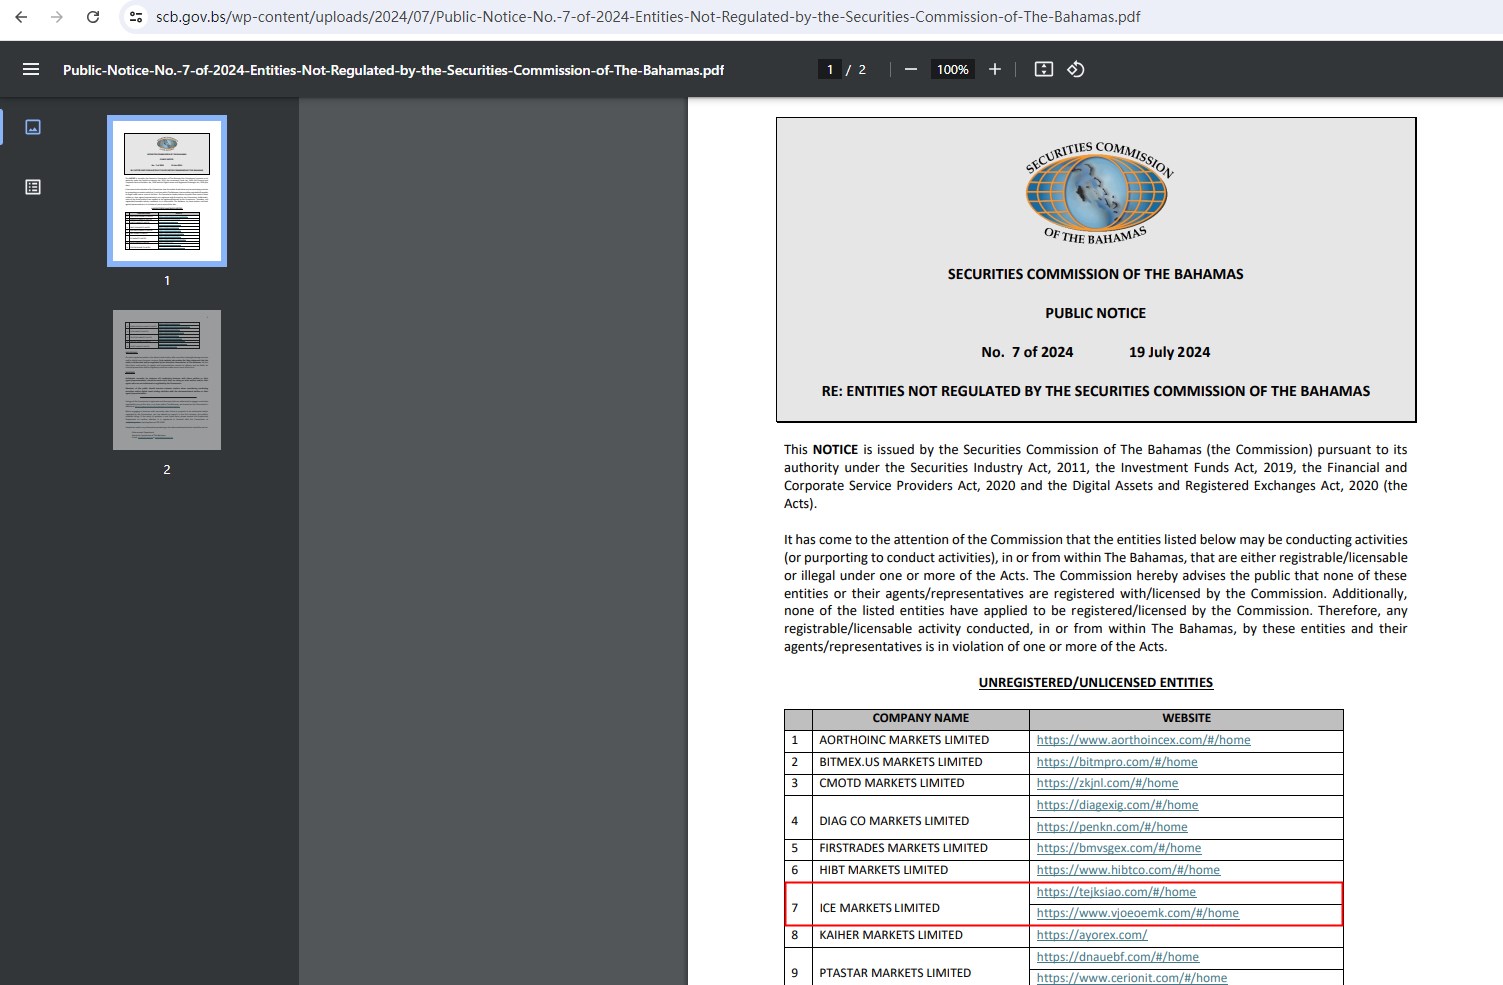This screenshot has width=1503, height=985.
Task: Select the page 1 thumbnail
Action: (167, 191)
